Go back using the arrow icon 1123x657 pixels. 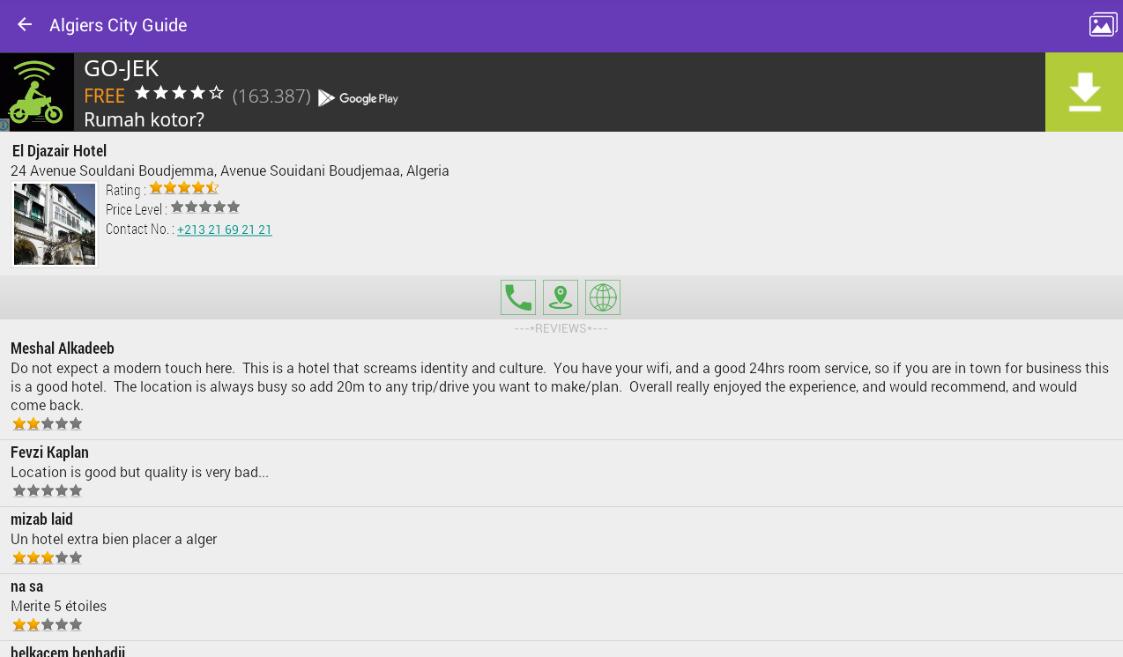[24, 24]
